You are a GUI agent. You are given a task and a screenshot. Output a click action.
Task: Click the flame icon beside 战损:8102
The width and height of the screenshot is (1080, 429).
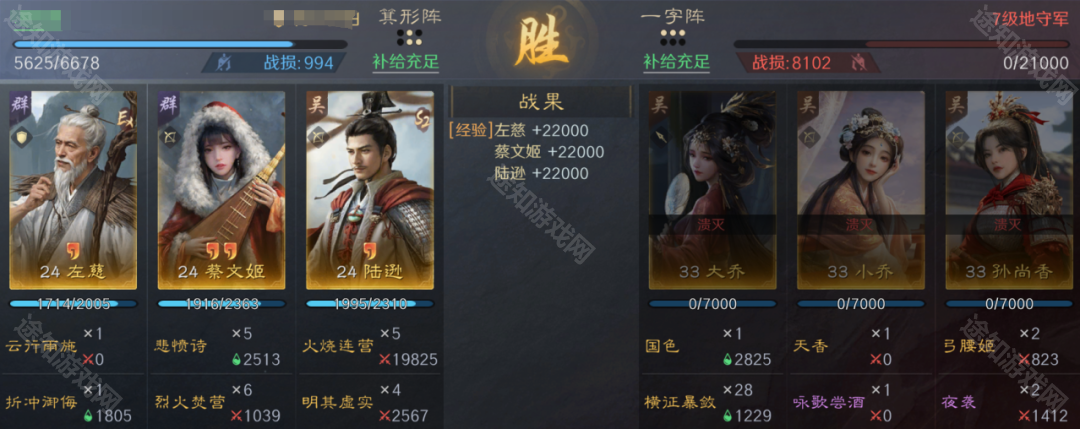(858, 63)
